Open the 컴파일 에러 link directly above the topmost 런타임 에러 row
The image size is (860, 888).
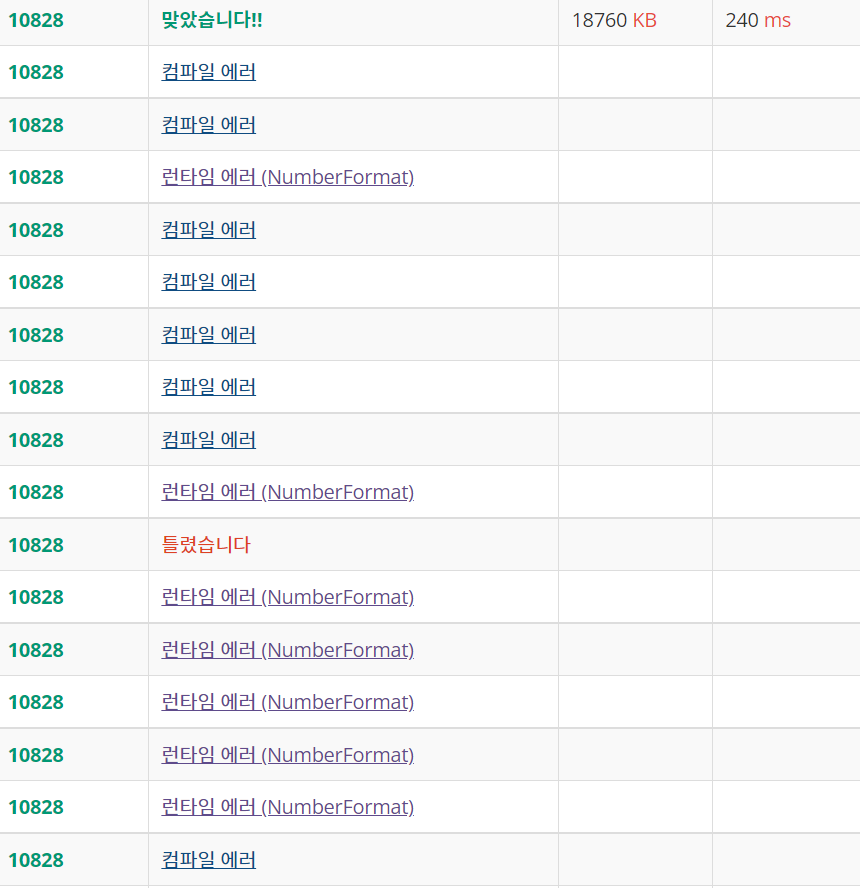(x=208, y=125)
